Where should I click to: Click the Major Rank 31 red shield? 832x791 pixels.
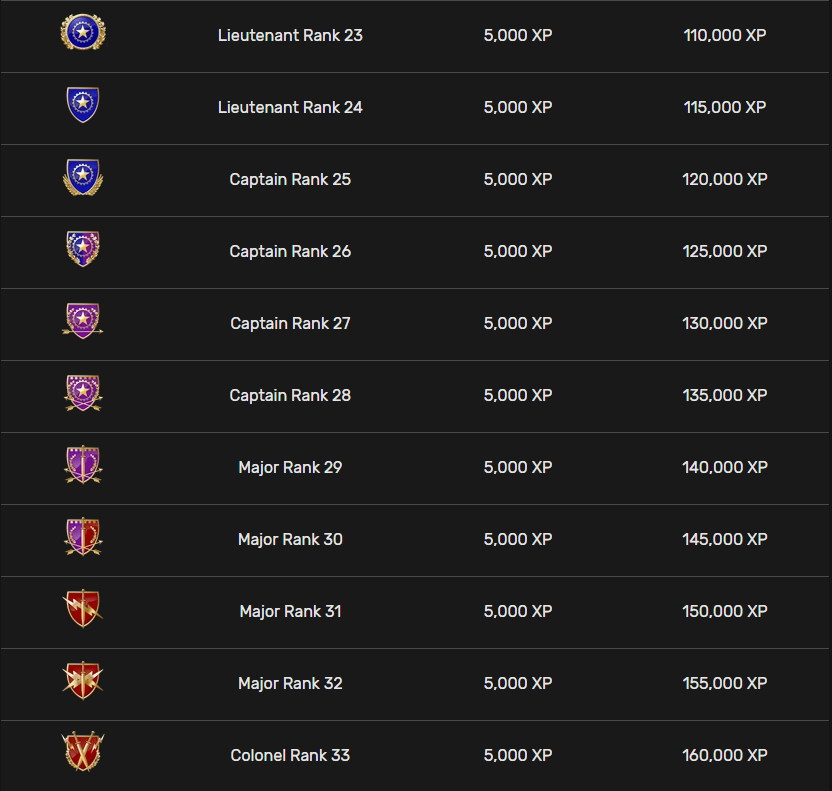(82, 608)
